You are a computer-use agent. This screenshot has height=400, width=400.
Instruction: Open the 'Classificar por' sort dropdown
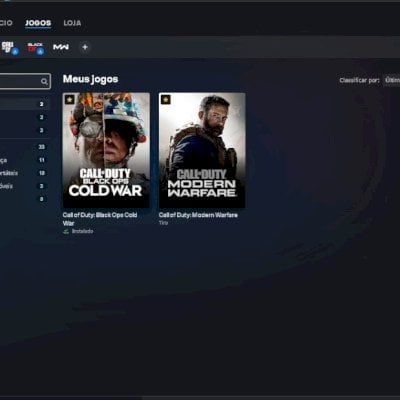[392, 80]
